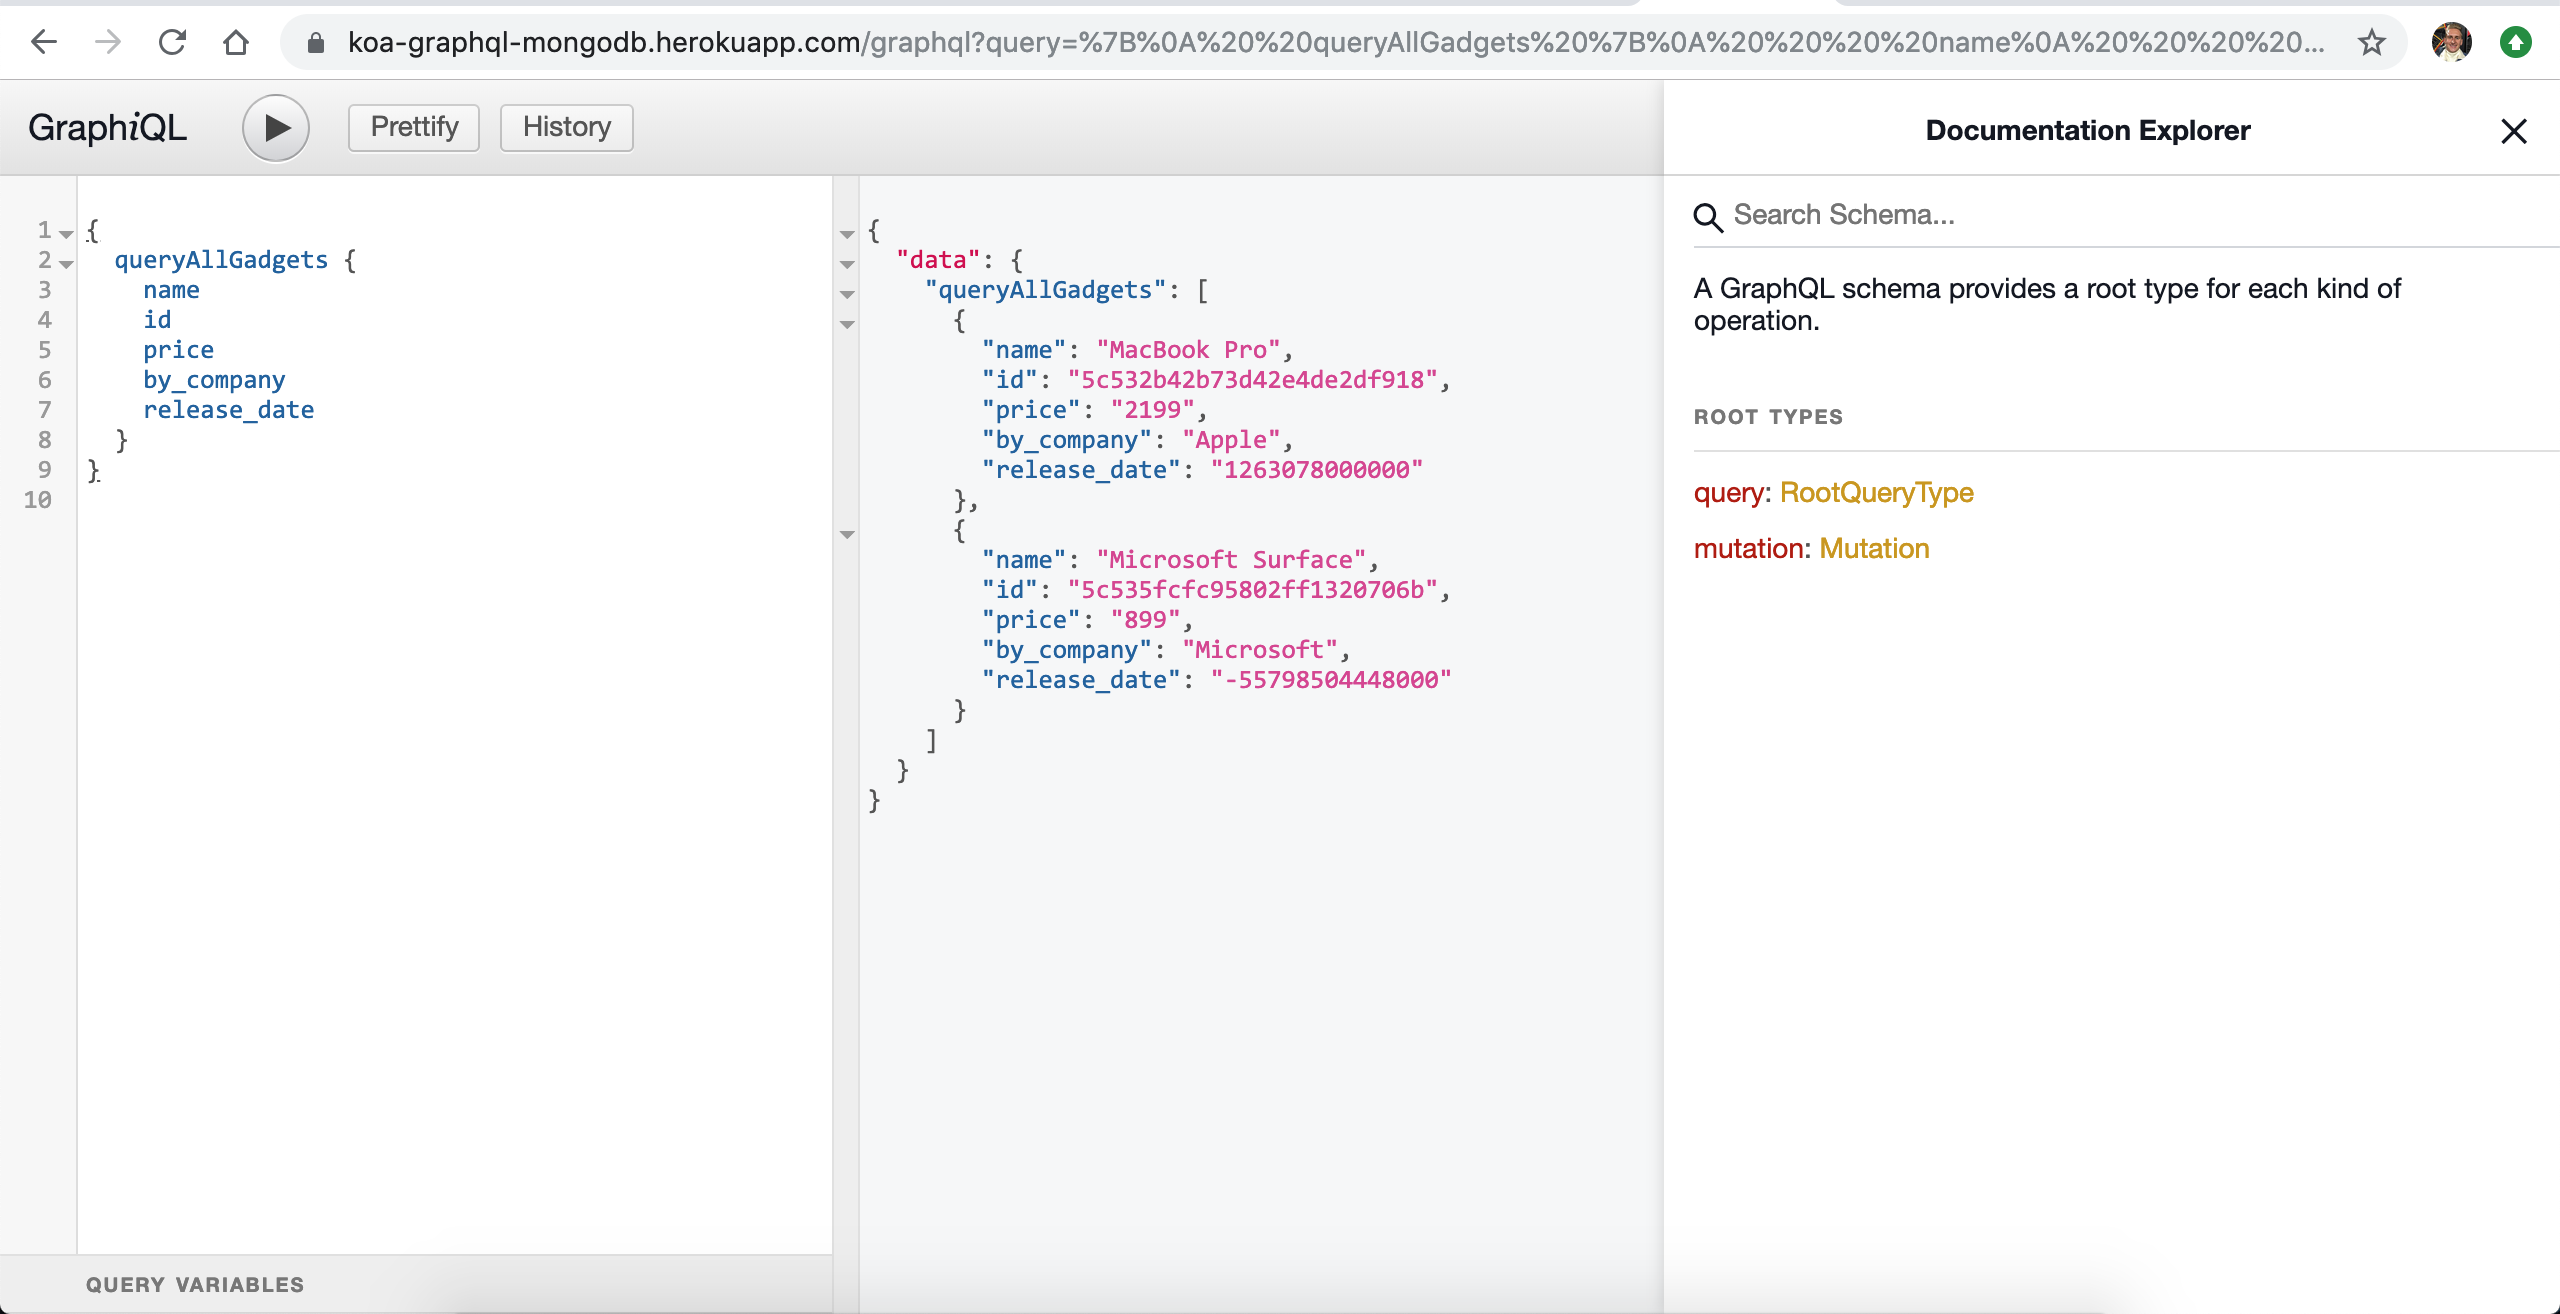
Task: Collapse the "data" object in results
Action: click(847, 264)
